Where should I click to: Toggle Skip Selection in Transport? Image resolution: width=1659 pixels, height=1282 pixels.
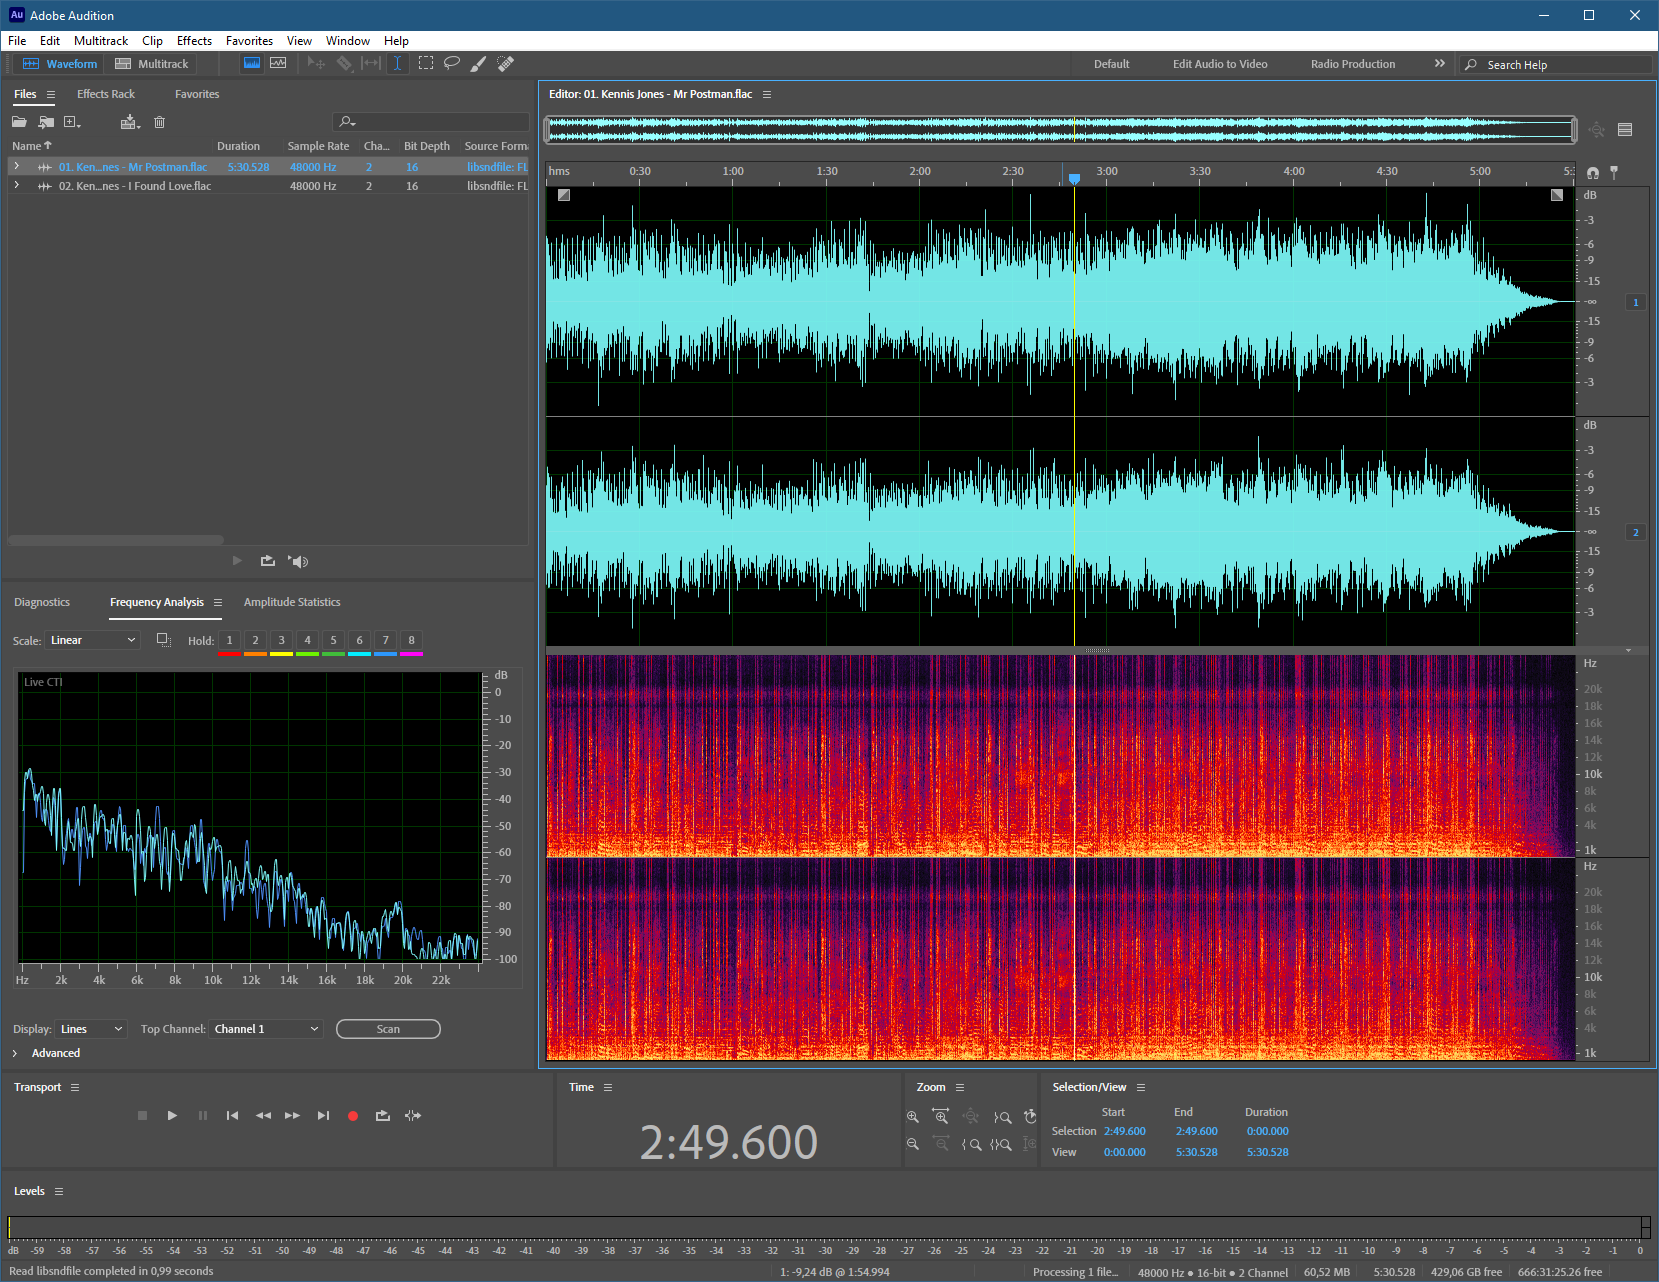click(413, 1115)
